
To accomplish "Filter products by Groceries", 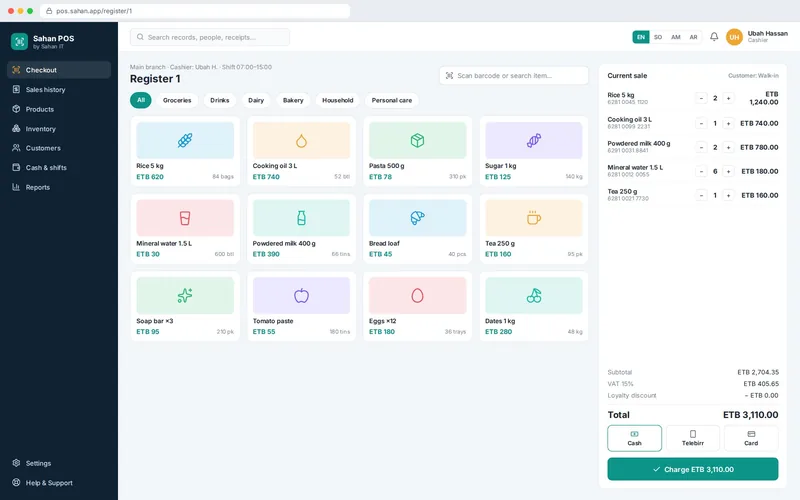I will [x=177, y=100].
